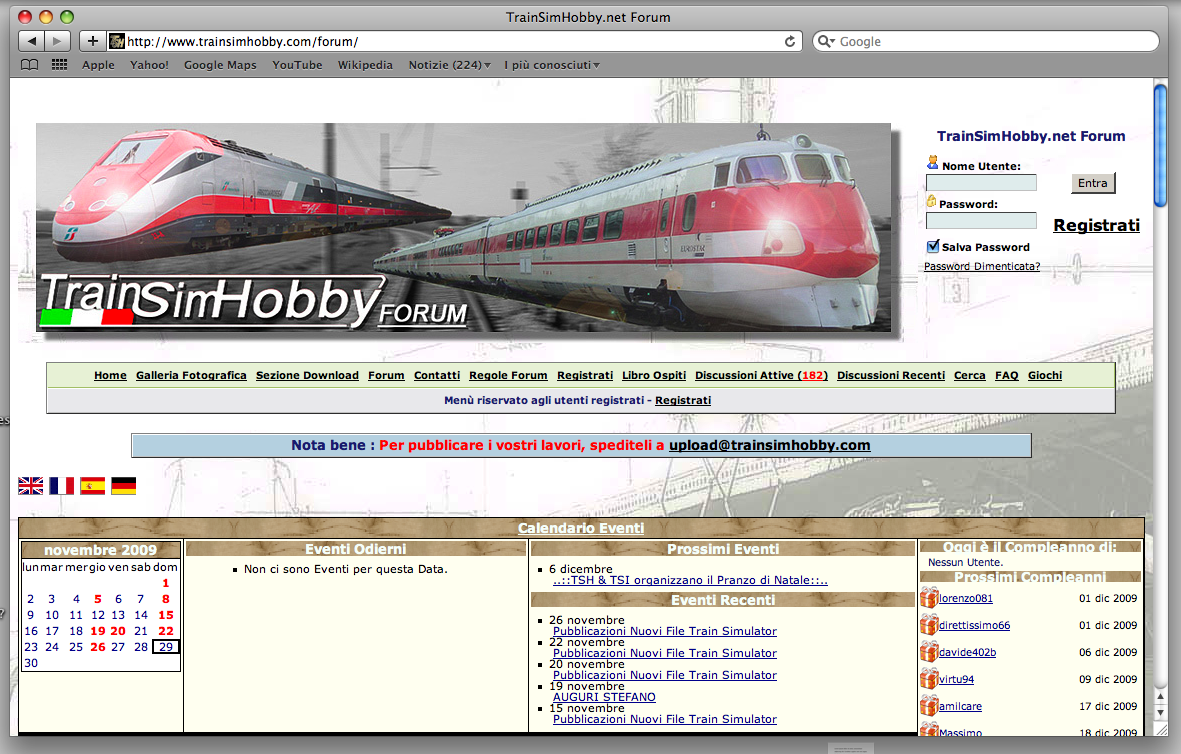Open Calendario Eventi heading link
Screen dimensions: 1181x754
581,528
